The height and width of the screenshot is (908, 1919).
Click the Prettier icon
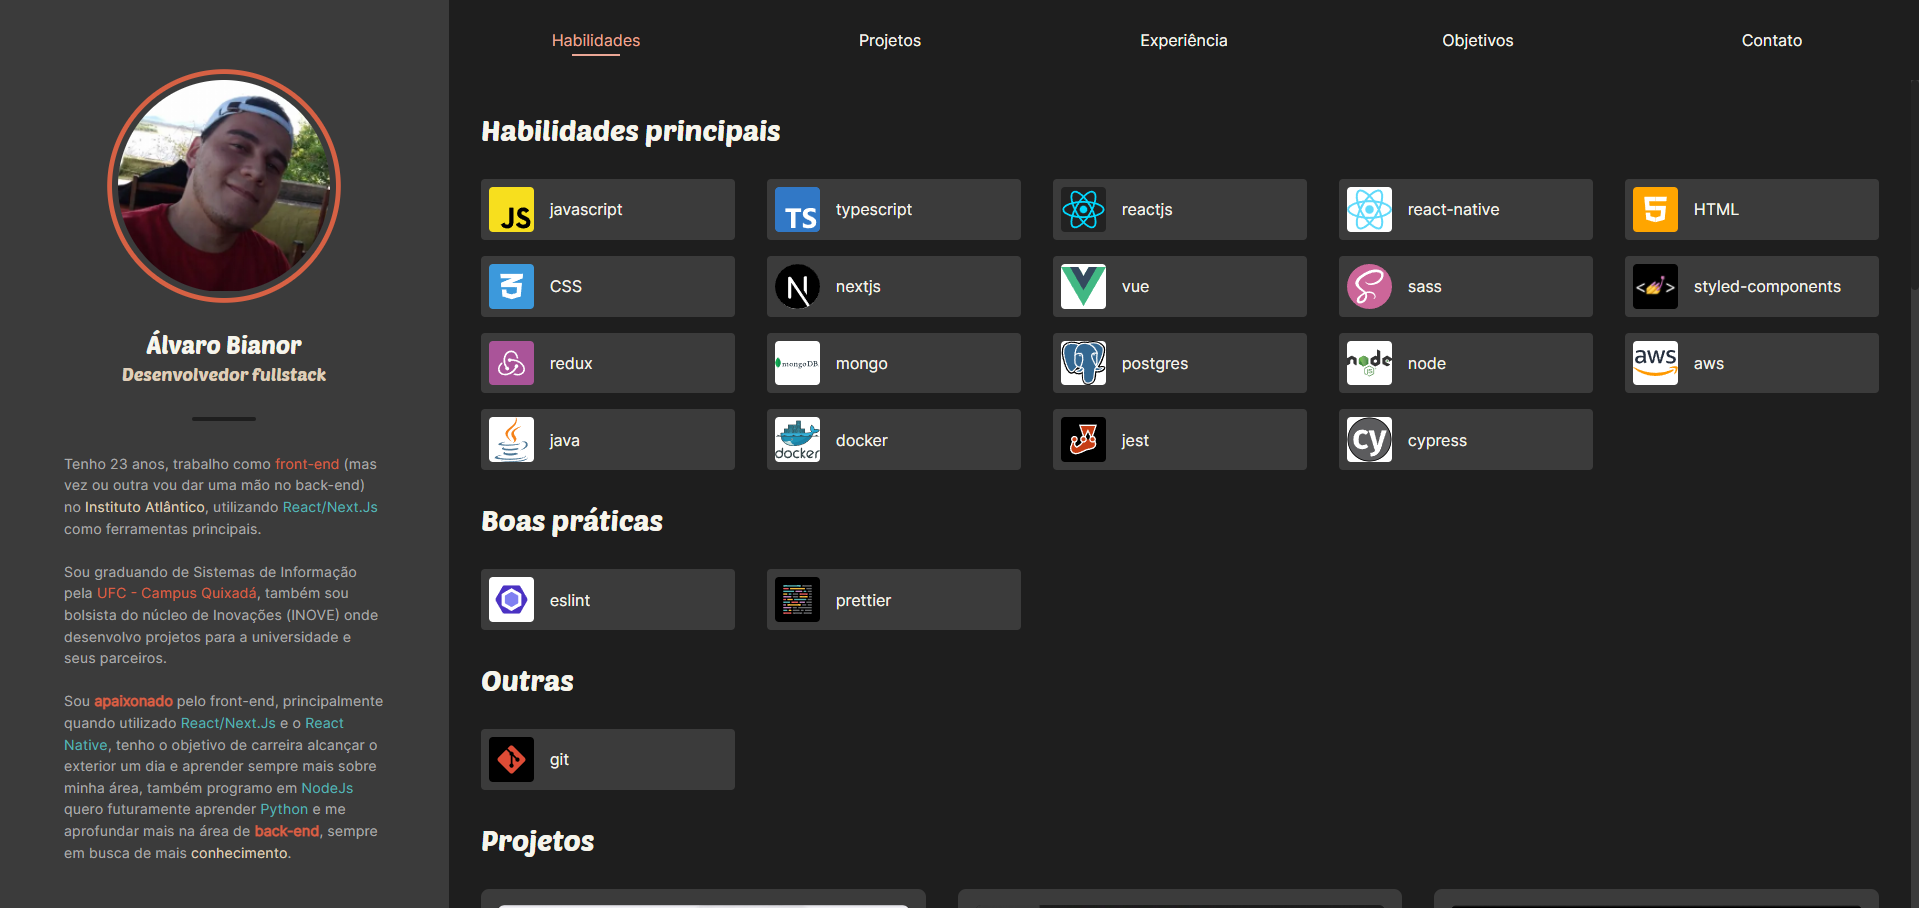coord(797,599)
